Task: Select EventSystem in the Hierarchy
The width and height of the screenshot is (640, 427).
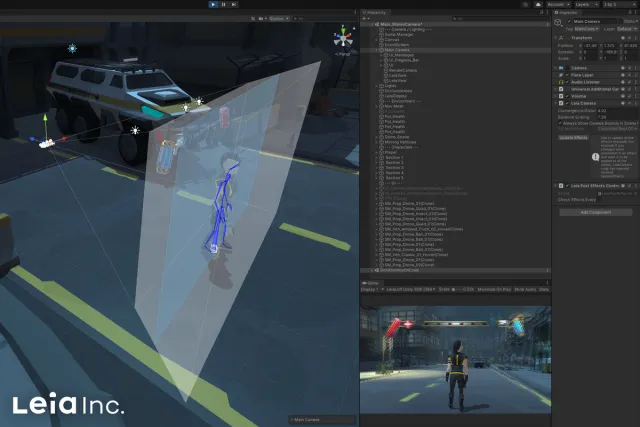Action: [x=396, y=45]
